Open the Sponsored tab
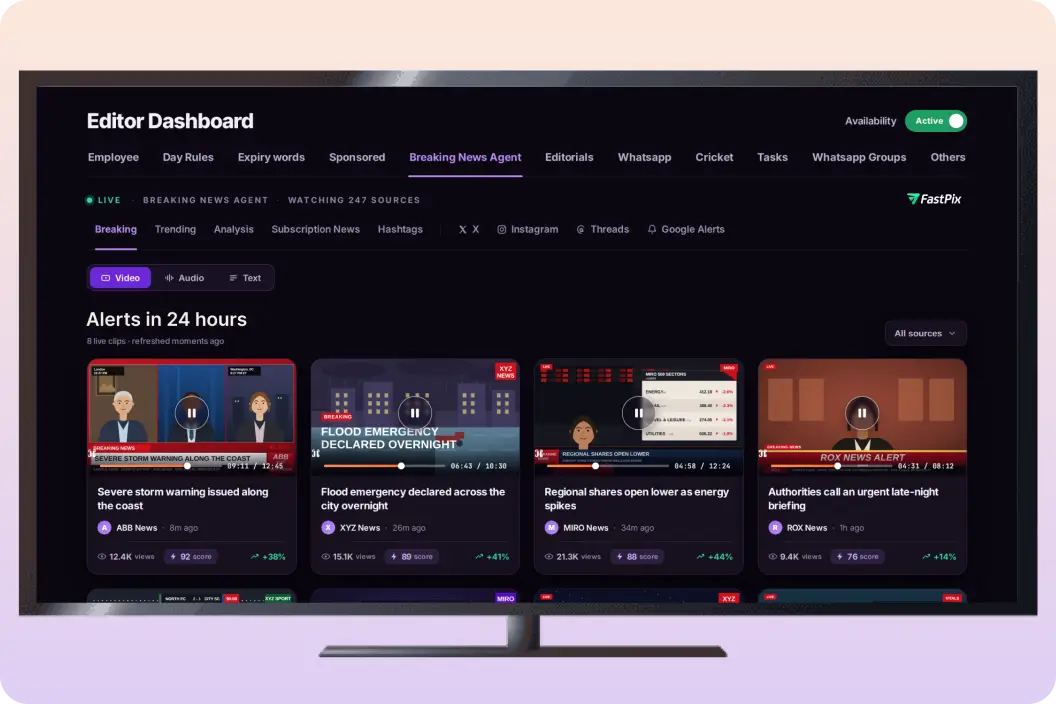 357,157
